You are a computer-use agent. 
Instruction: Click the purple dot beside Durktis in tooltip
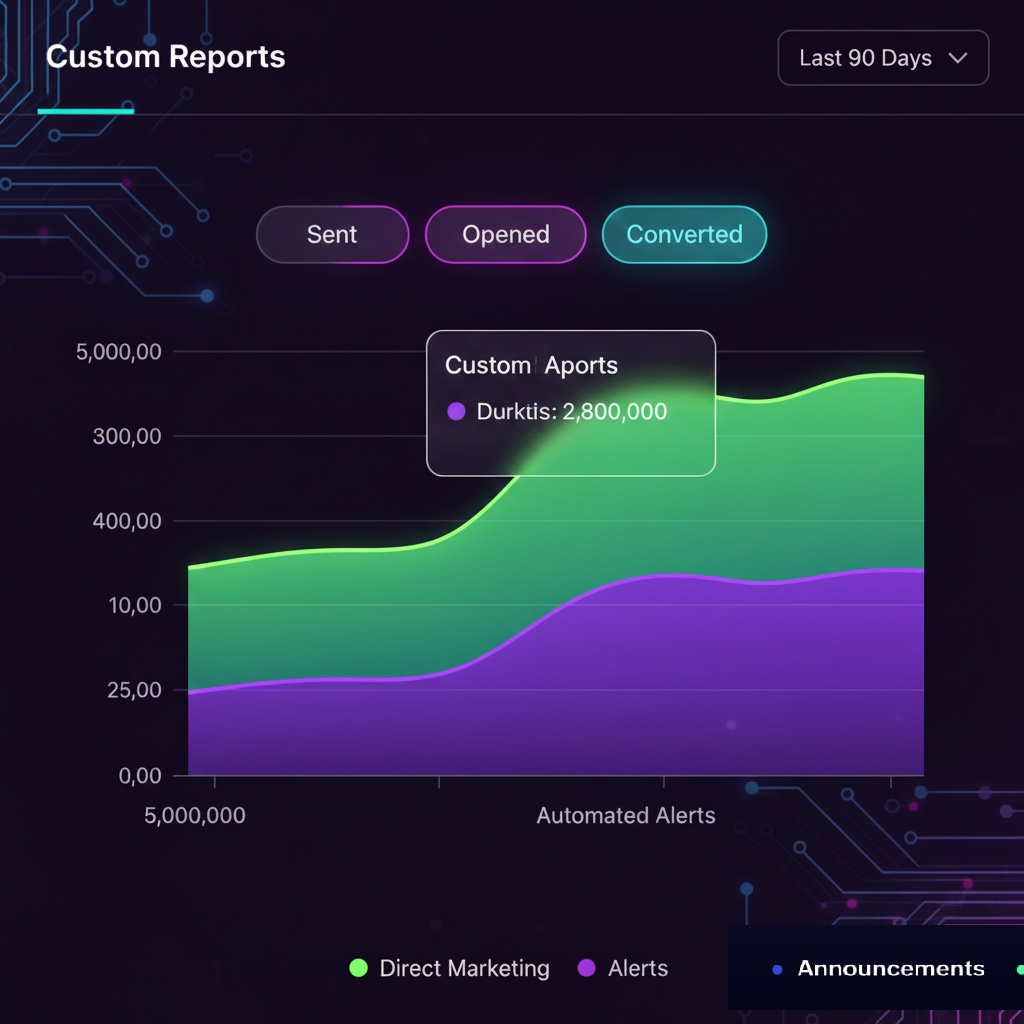tap(456, 411)
